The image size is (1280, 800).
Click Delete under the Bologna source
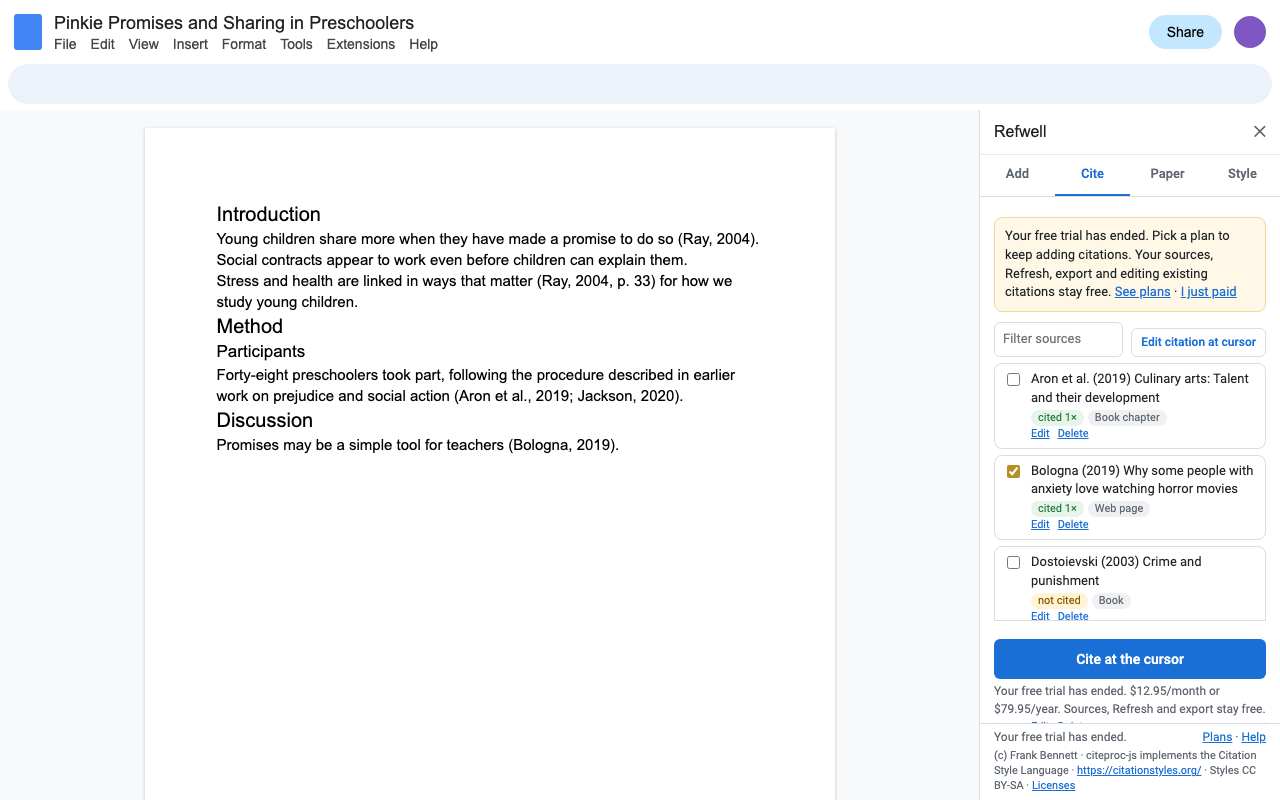(x=1073, y=525)
